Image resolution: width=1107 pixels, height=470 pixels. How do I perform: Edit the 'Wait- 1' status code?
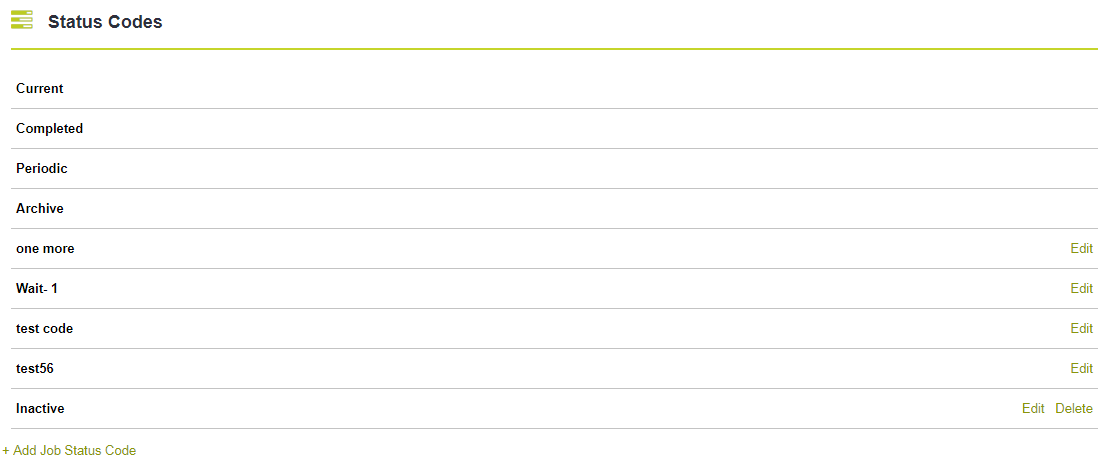1082,289
